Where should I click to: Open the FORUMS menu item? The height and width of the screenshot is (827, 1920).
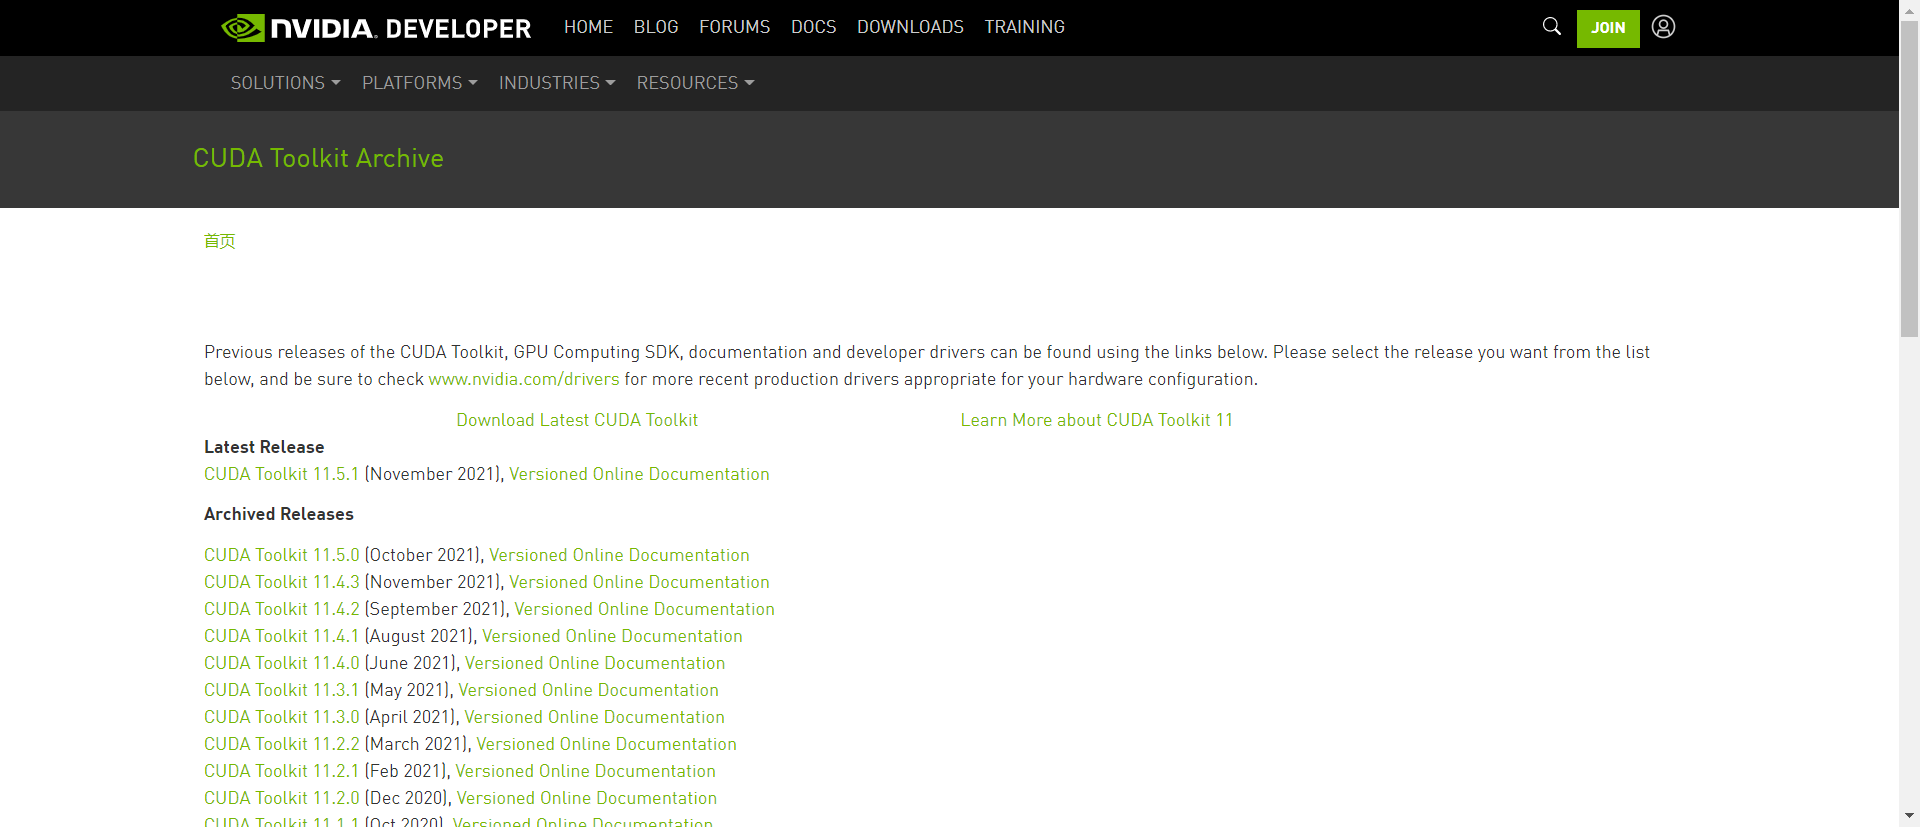pyautogui.click(x=734, y=27)
